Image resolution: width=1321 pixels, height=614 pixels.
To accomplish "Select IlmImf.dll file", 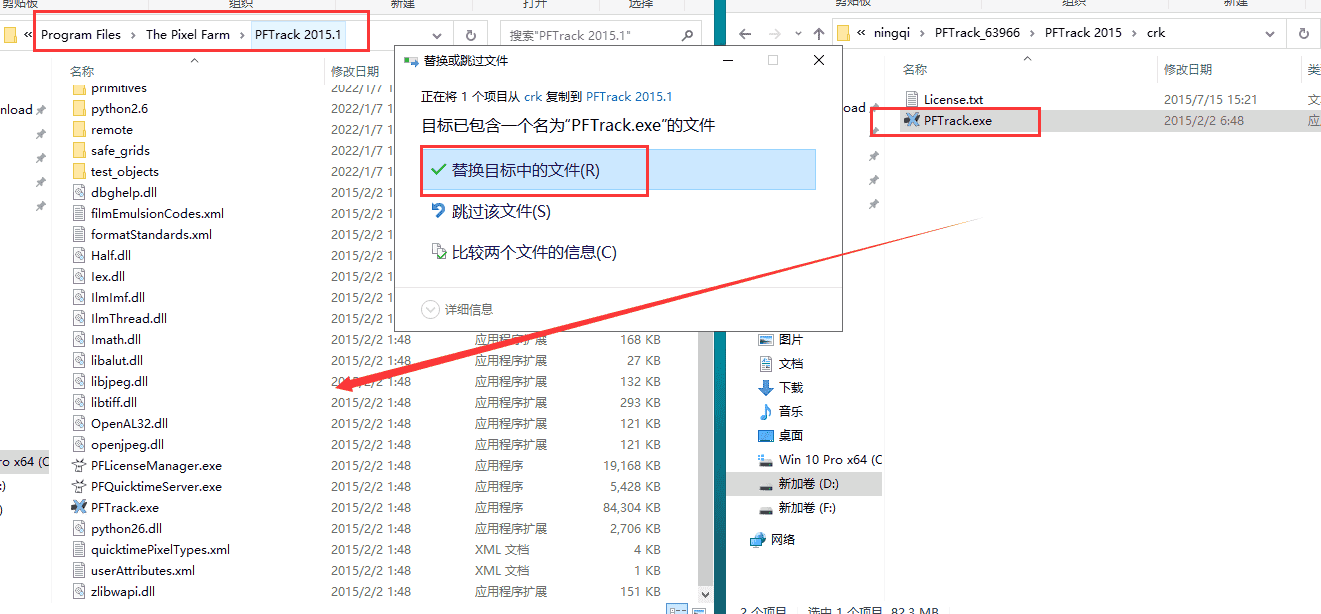I will (118, 297).
